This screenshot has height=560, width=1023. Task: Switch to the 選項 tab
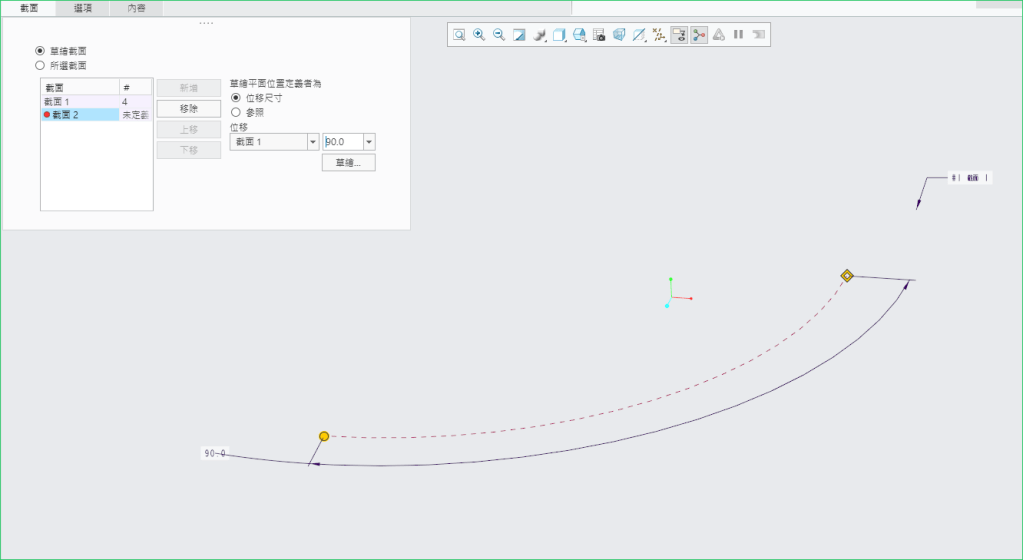(83, 8)
